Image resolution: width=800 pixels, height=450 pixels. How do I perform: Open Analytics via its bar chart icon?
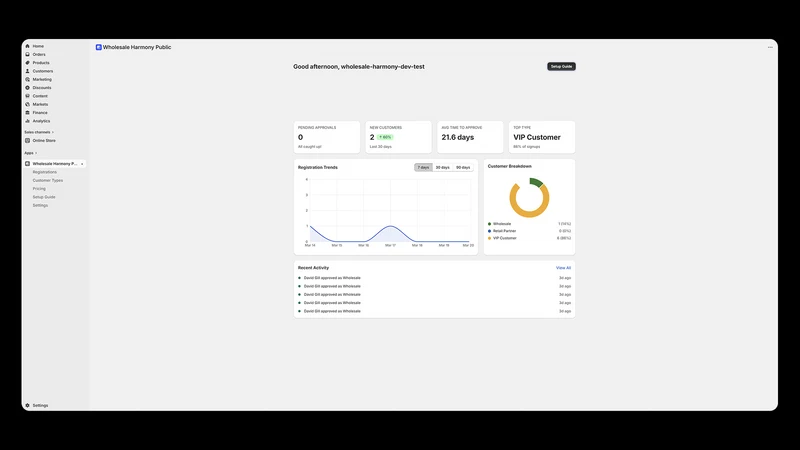tap(28, 121)
